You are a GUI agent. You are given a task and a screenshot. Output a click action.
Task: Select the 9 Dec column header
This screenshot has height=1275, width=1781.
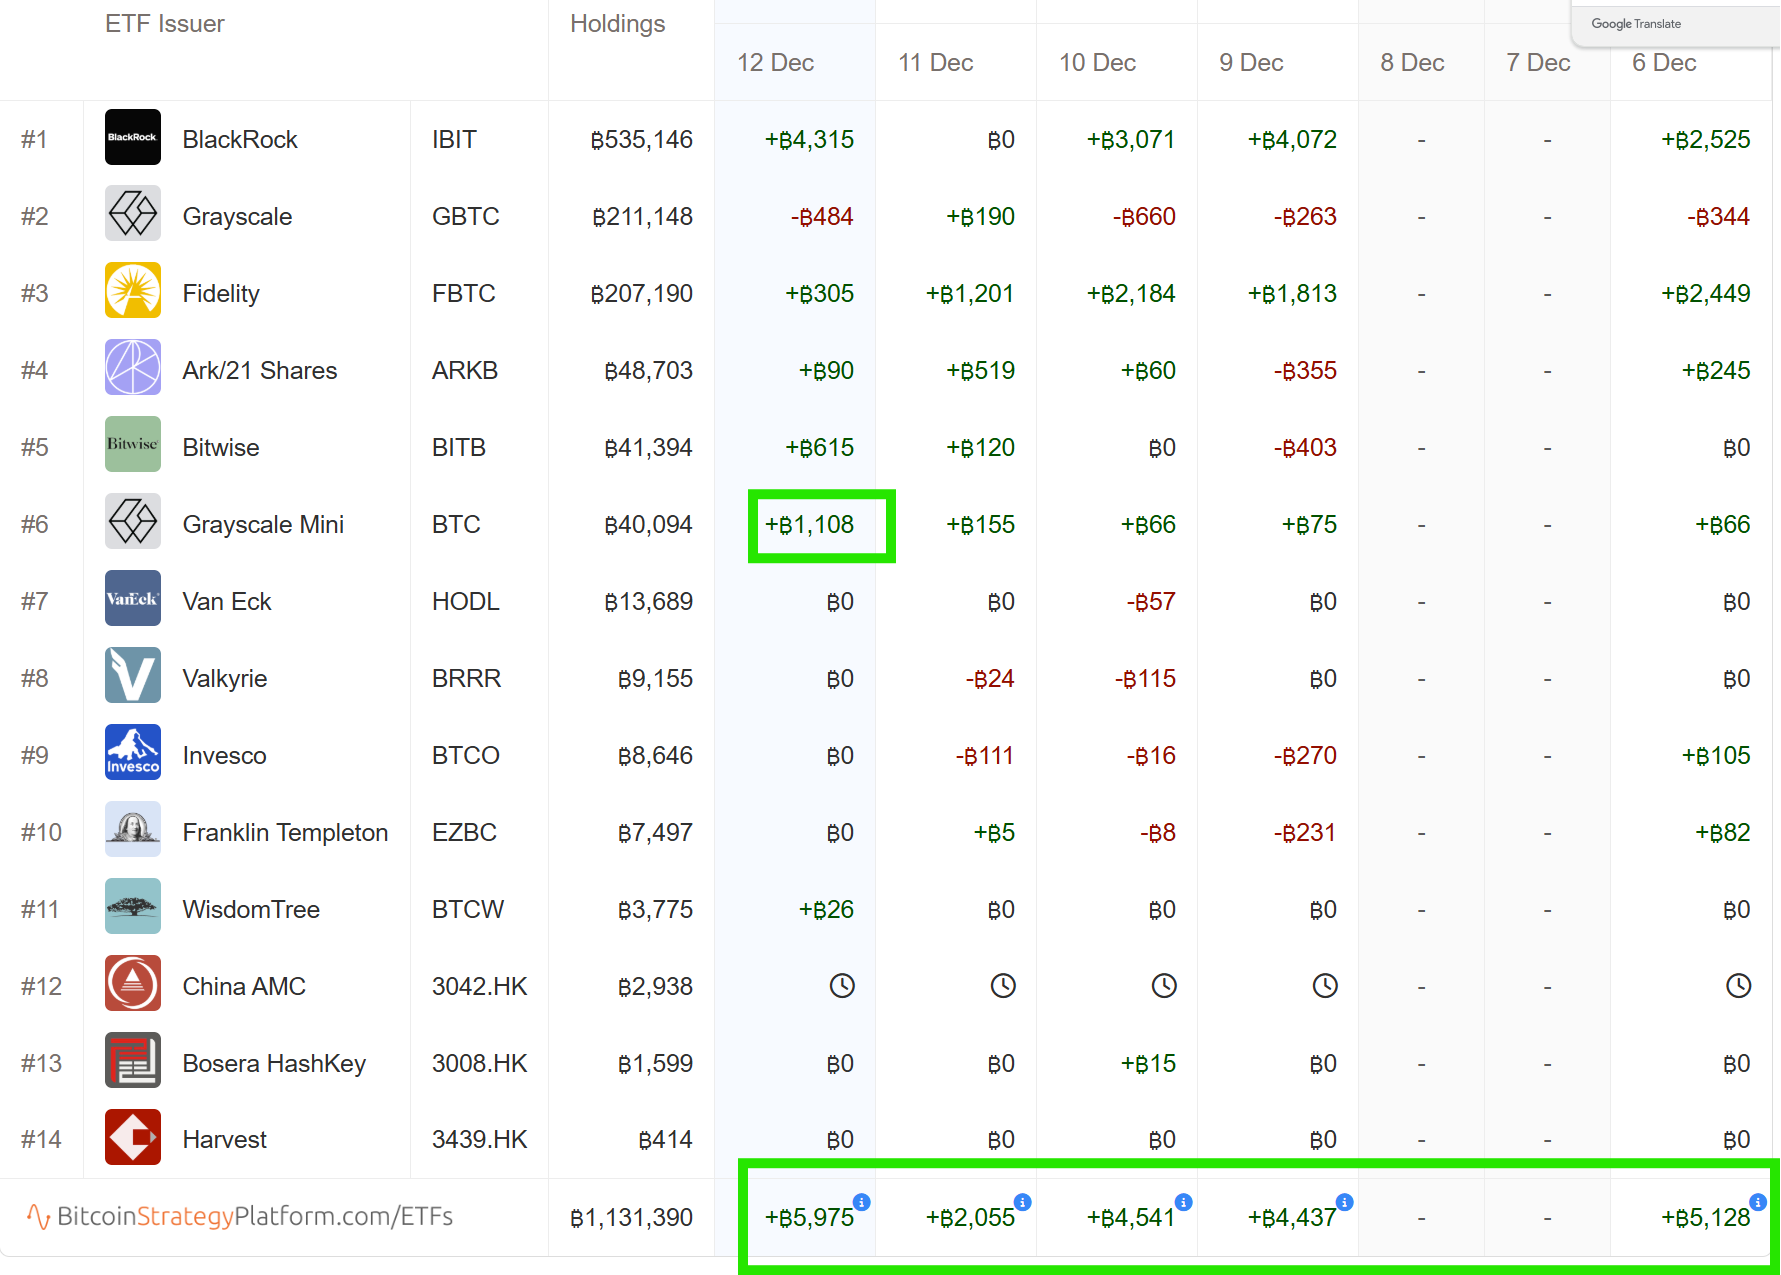(x=1252, y=63)
